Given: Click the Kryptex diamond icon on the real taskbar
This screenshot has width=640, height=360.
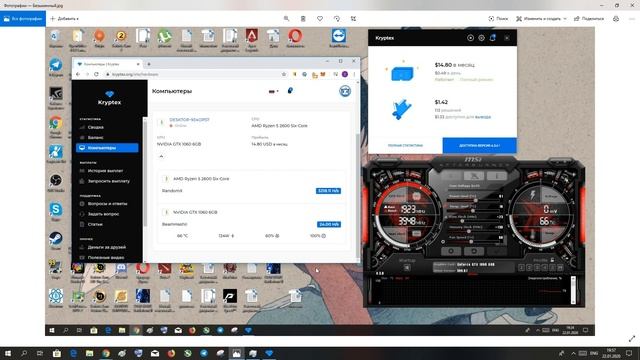Looking at the screenshot, I should 269,353.
